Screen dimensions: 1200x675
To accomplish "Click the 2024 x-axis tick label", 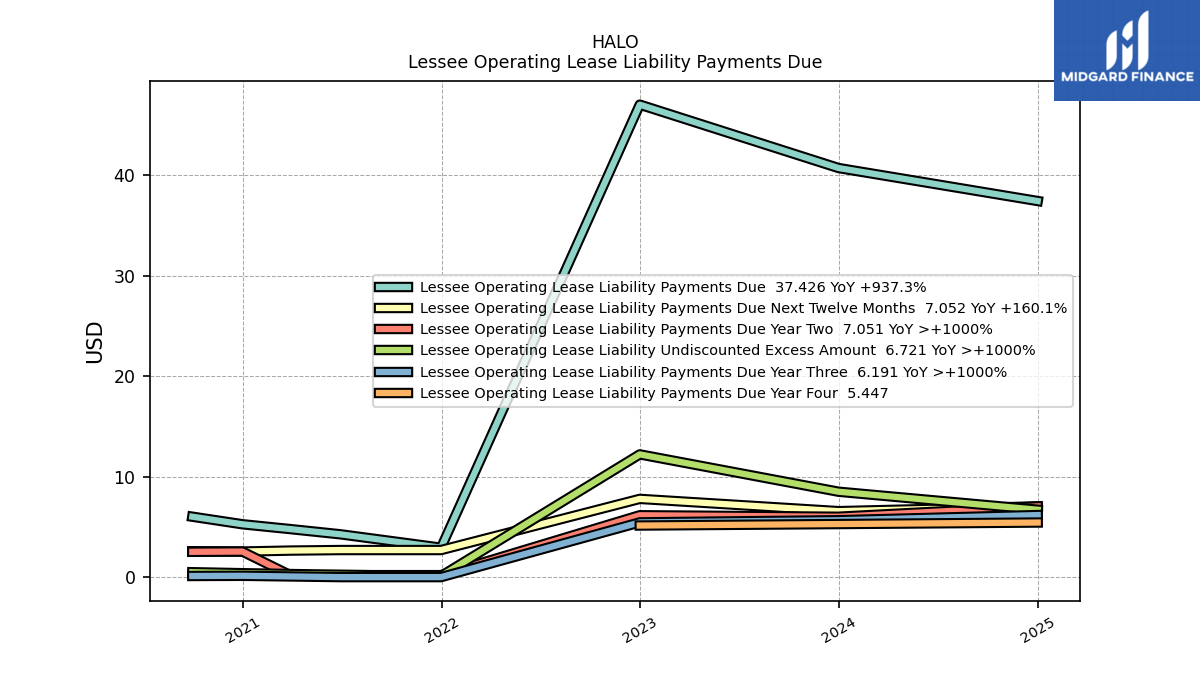I will point(839,630).
